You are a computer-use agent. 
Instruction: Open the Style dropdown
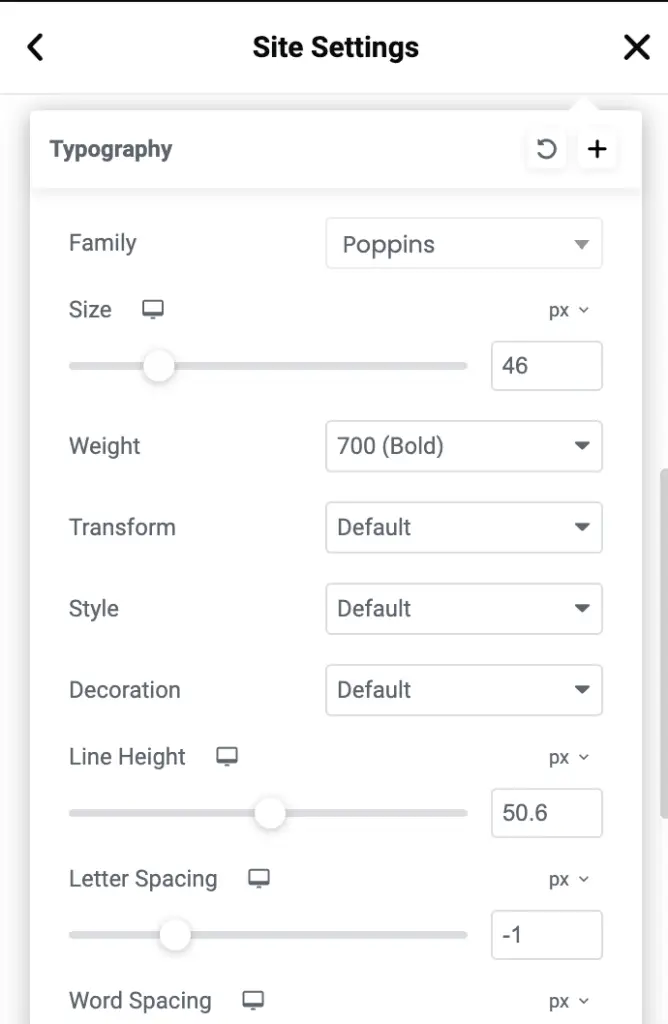[x=464, y=609]
